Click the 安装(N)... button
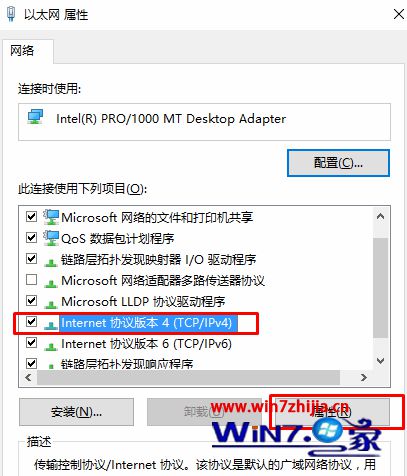The height and width of the screenshot is (476, 407). point(76,412)
